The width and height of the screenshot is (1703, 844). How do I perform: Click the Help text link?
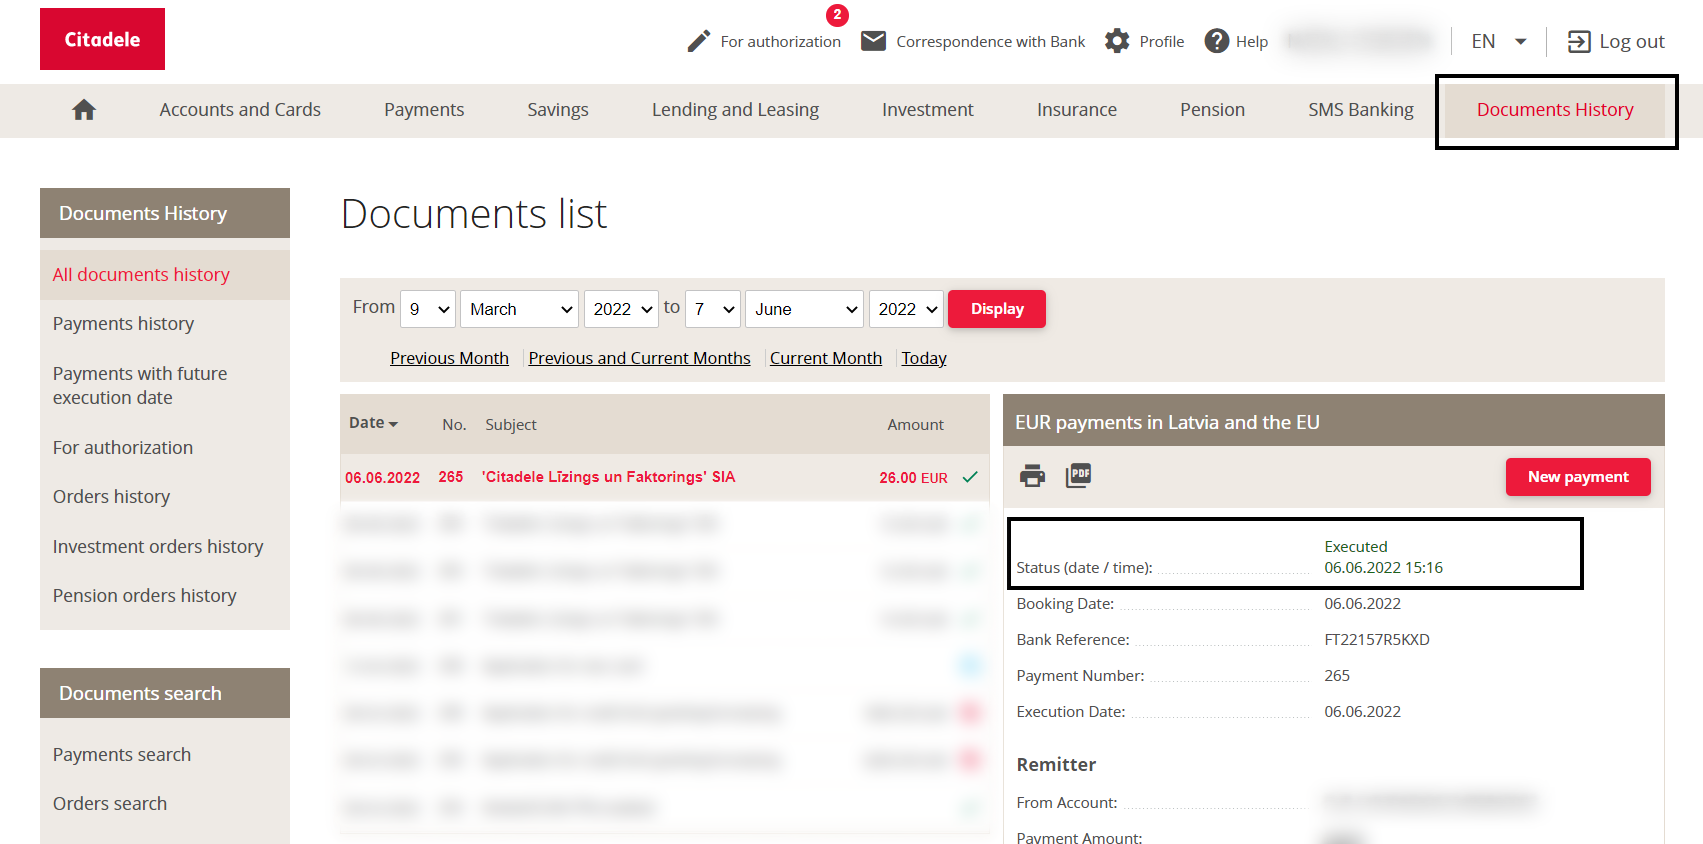1252,41
